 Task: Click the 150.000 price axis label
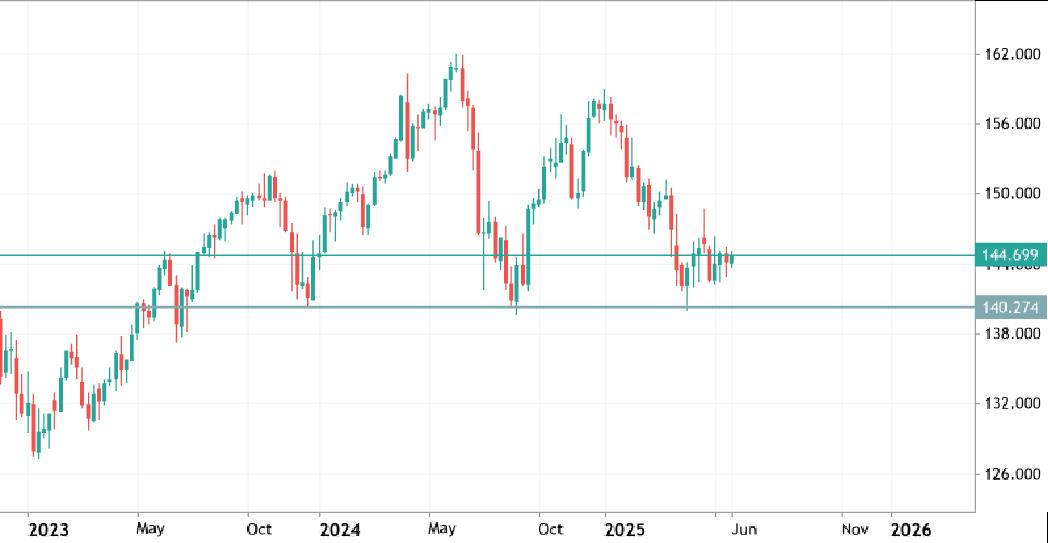[1012, 193]
